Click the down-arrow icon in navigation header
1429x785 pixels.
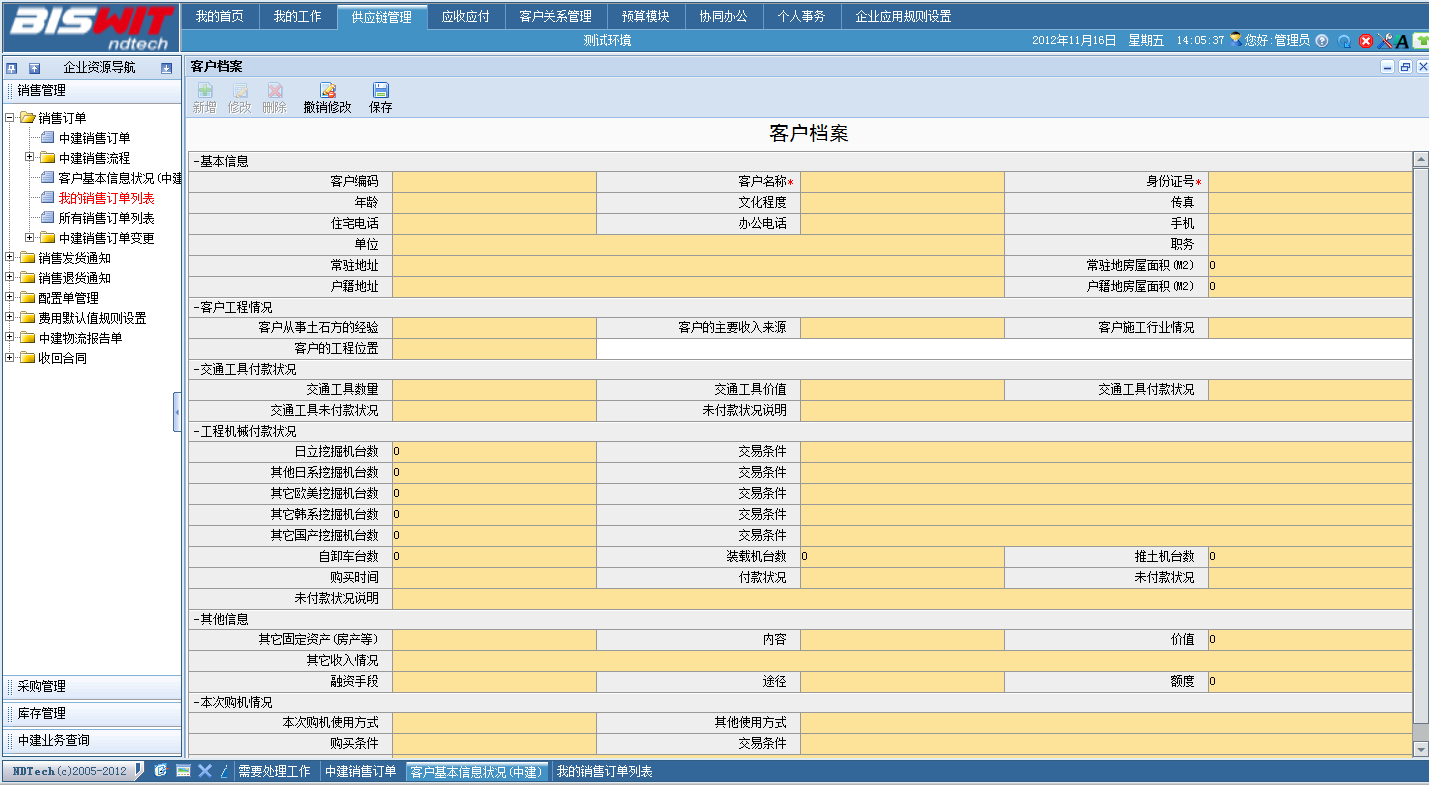click(166, 68)
